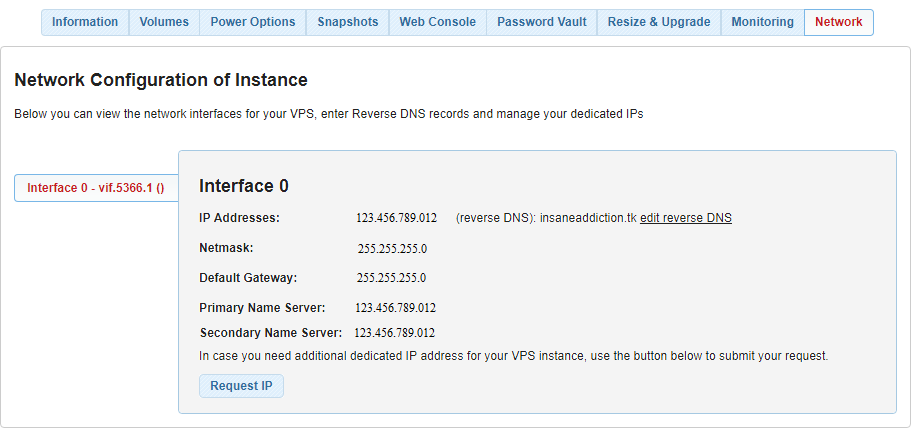Click the Netmask value 255.255.255.0
The image size is (912, 430).
tap(392, 248)
